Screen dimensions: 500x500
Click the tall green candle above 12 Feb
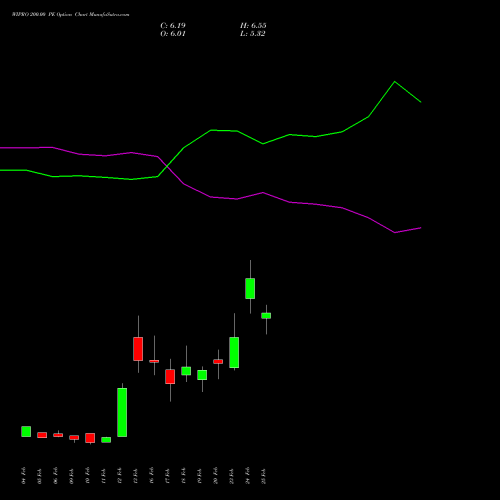tap(122, 412)
